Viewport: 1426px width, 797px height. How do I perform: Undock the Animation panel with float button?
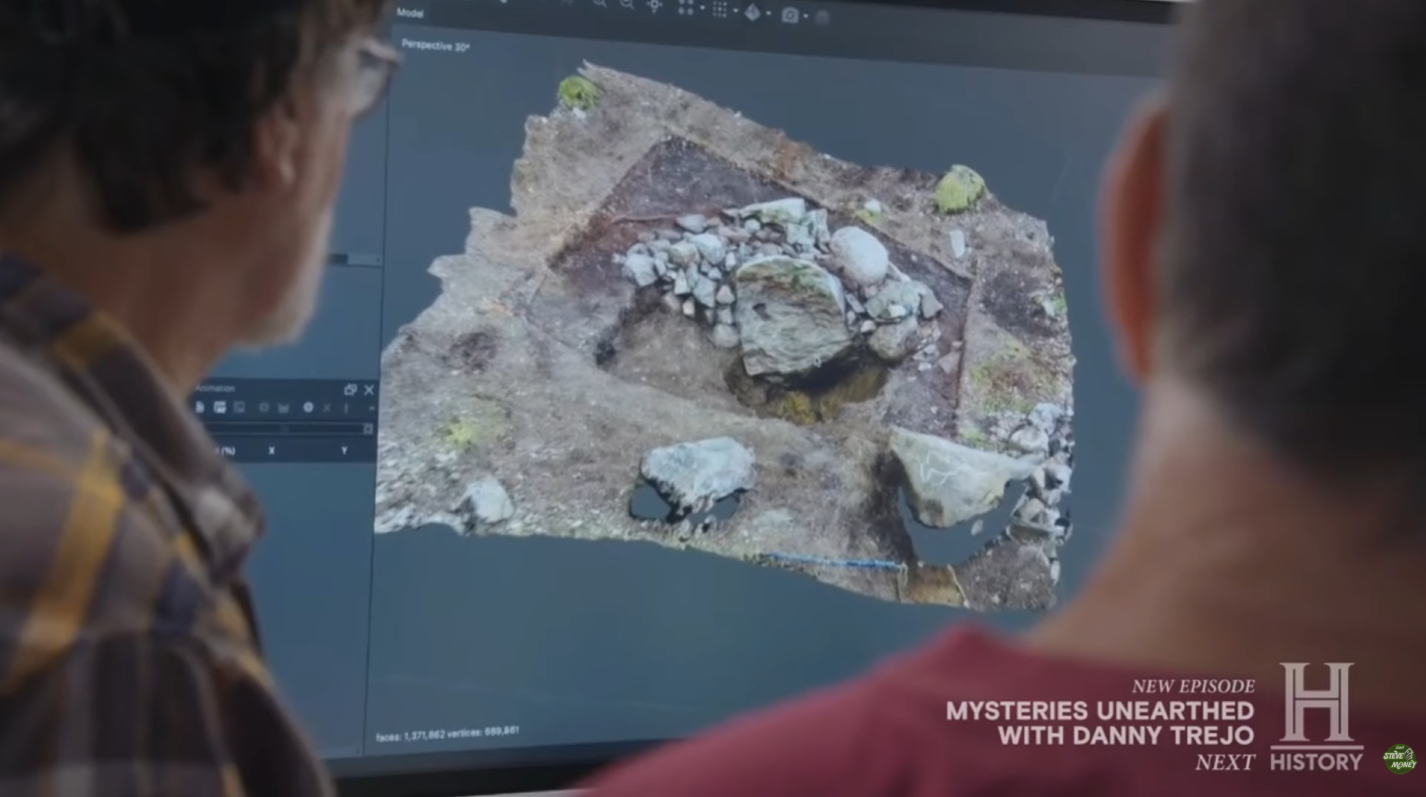[350, 390]
